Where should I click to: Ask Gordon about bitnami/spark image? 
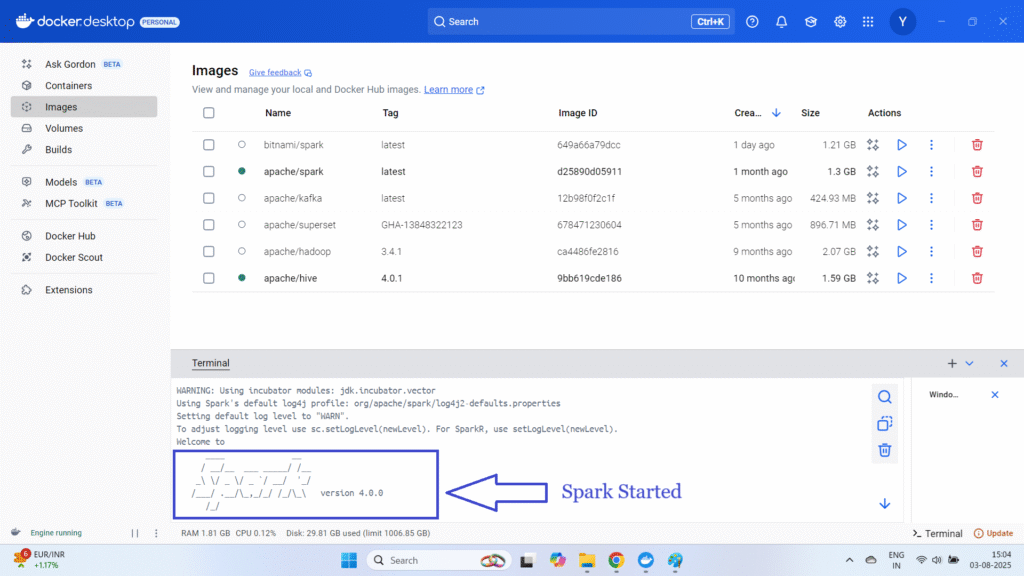pos(872,145)
